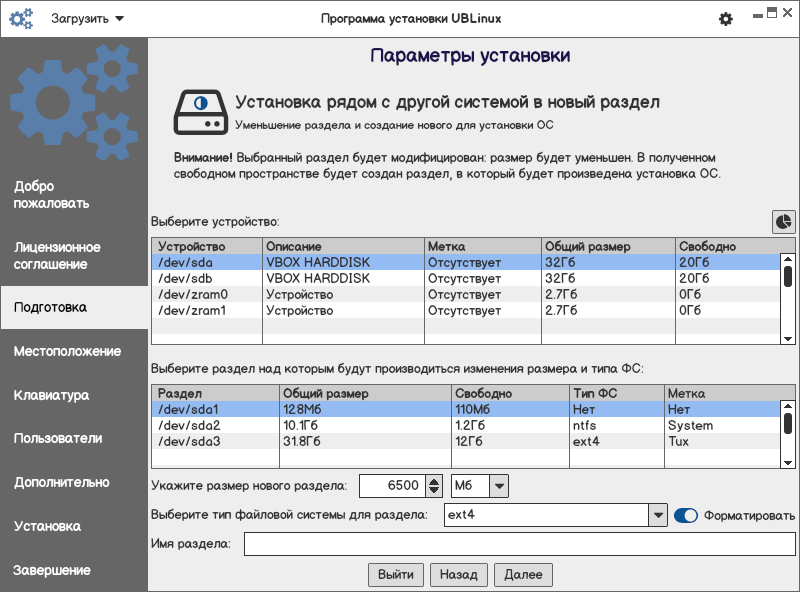Click the partition list scrollbar handle

[787, 422]
